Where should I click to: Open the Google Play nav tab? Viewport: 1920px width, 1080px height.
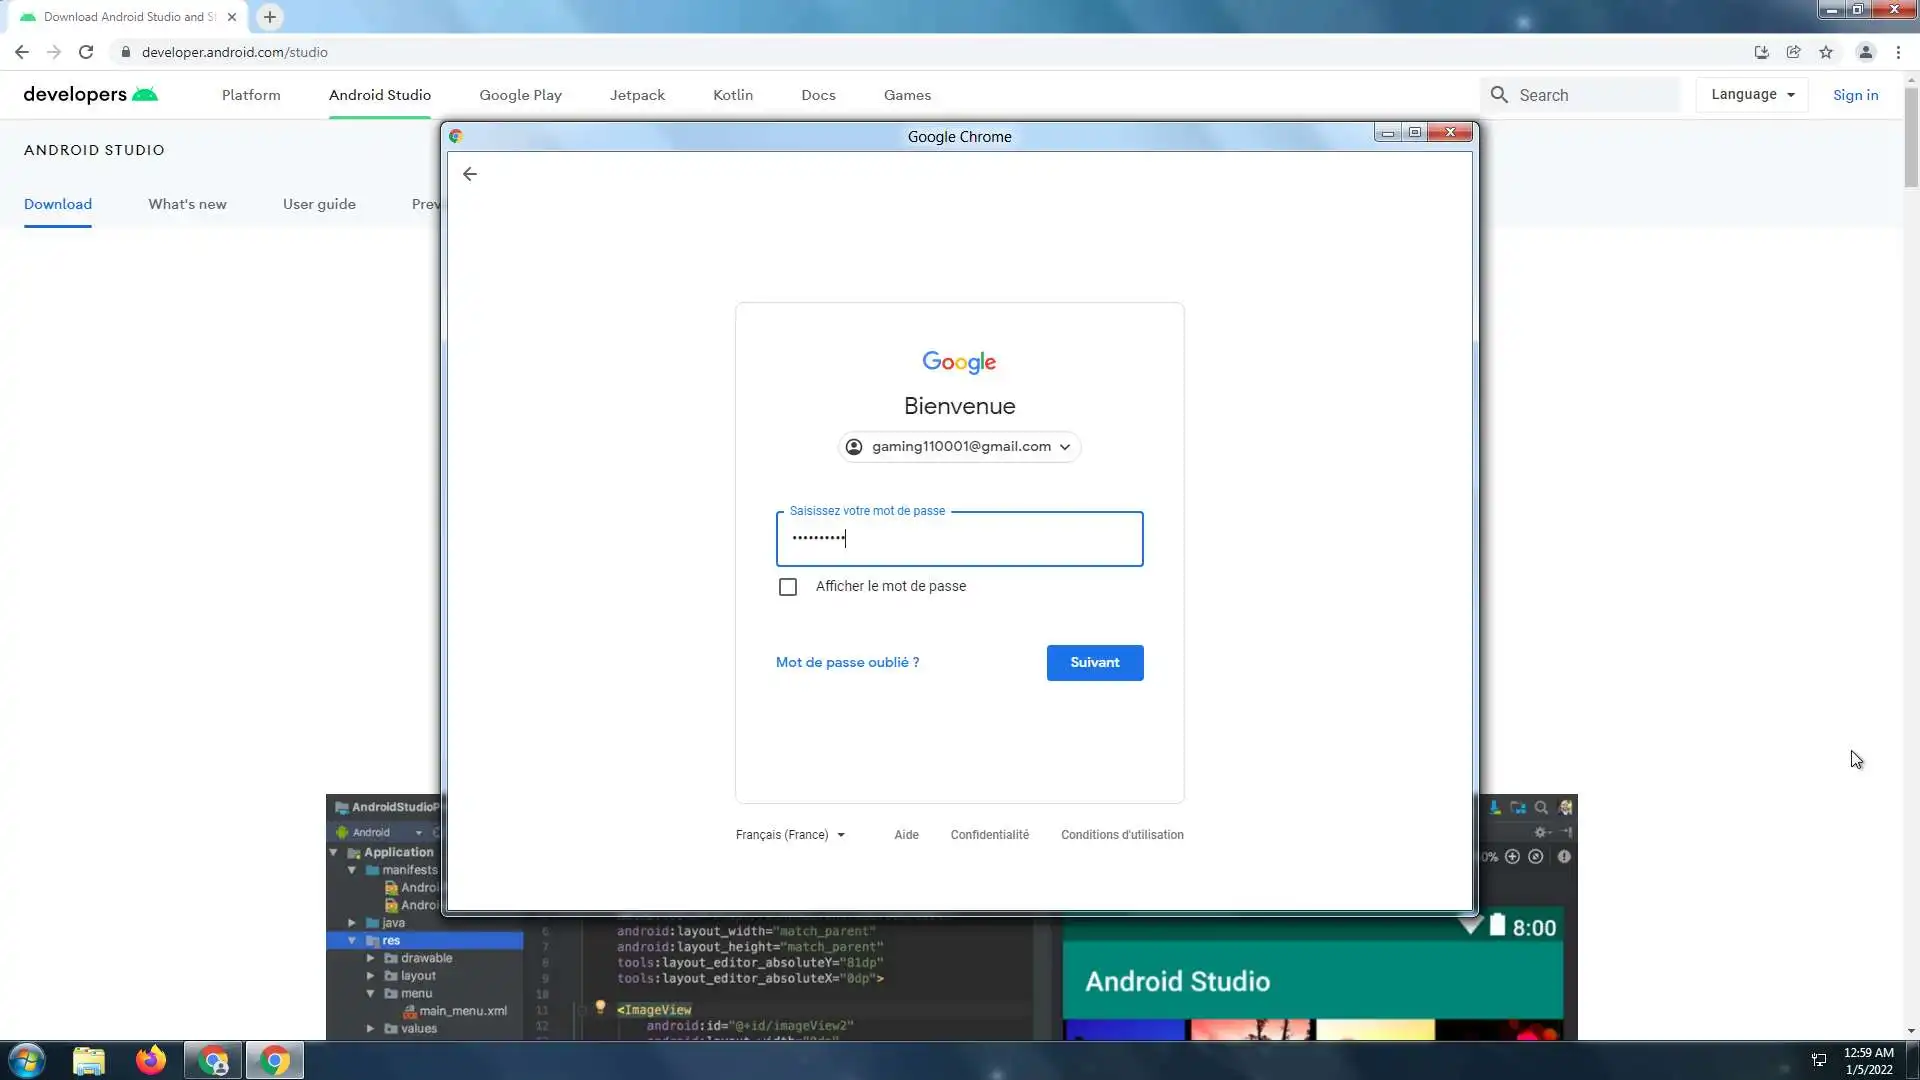520,95
